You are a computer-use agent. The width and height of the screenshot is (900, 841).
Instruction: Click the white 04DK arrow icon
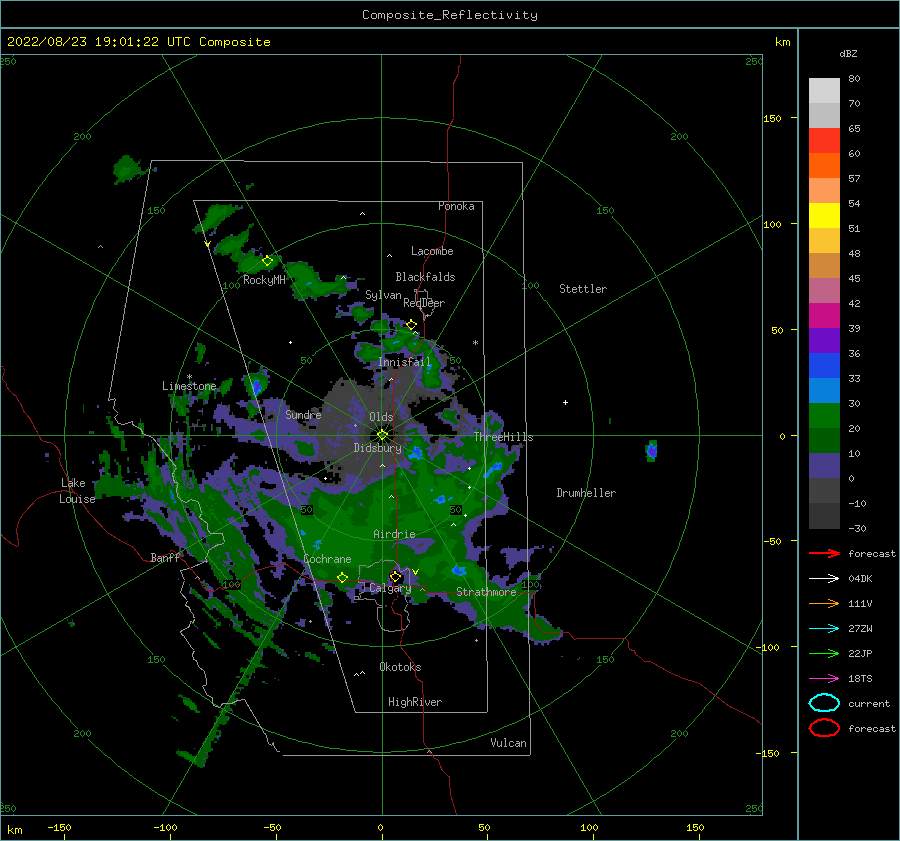click(824, 578)
